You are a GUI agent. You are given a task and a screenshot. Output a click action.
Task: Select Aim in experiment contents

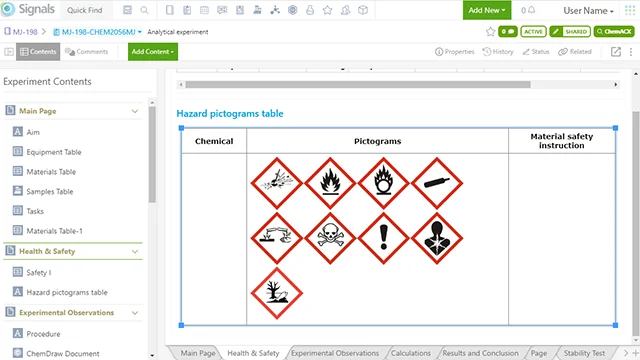click(x=33, y=132)
